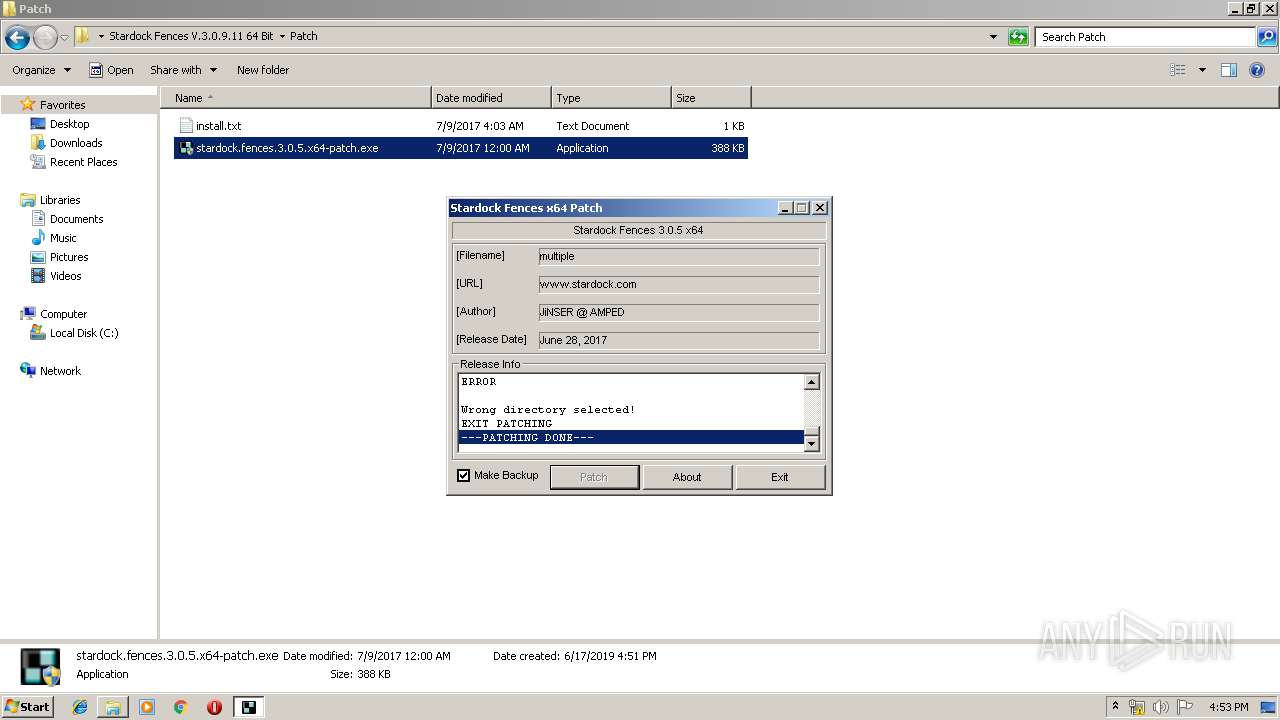
Task: Toggle the Make Backup checkbox
Action: click(x=463, y=476)
